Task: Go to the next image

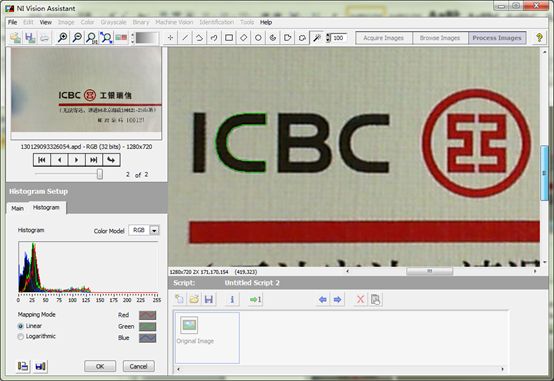Action: click(76, 160)
